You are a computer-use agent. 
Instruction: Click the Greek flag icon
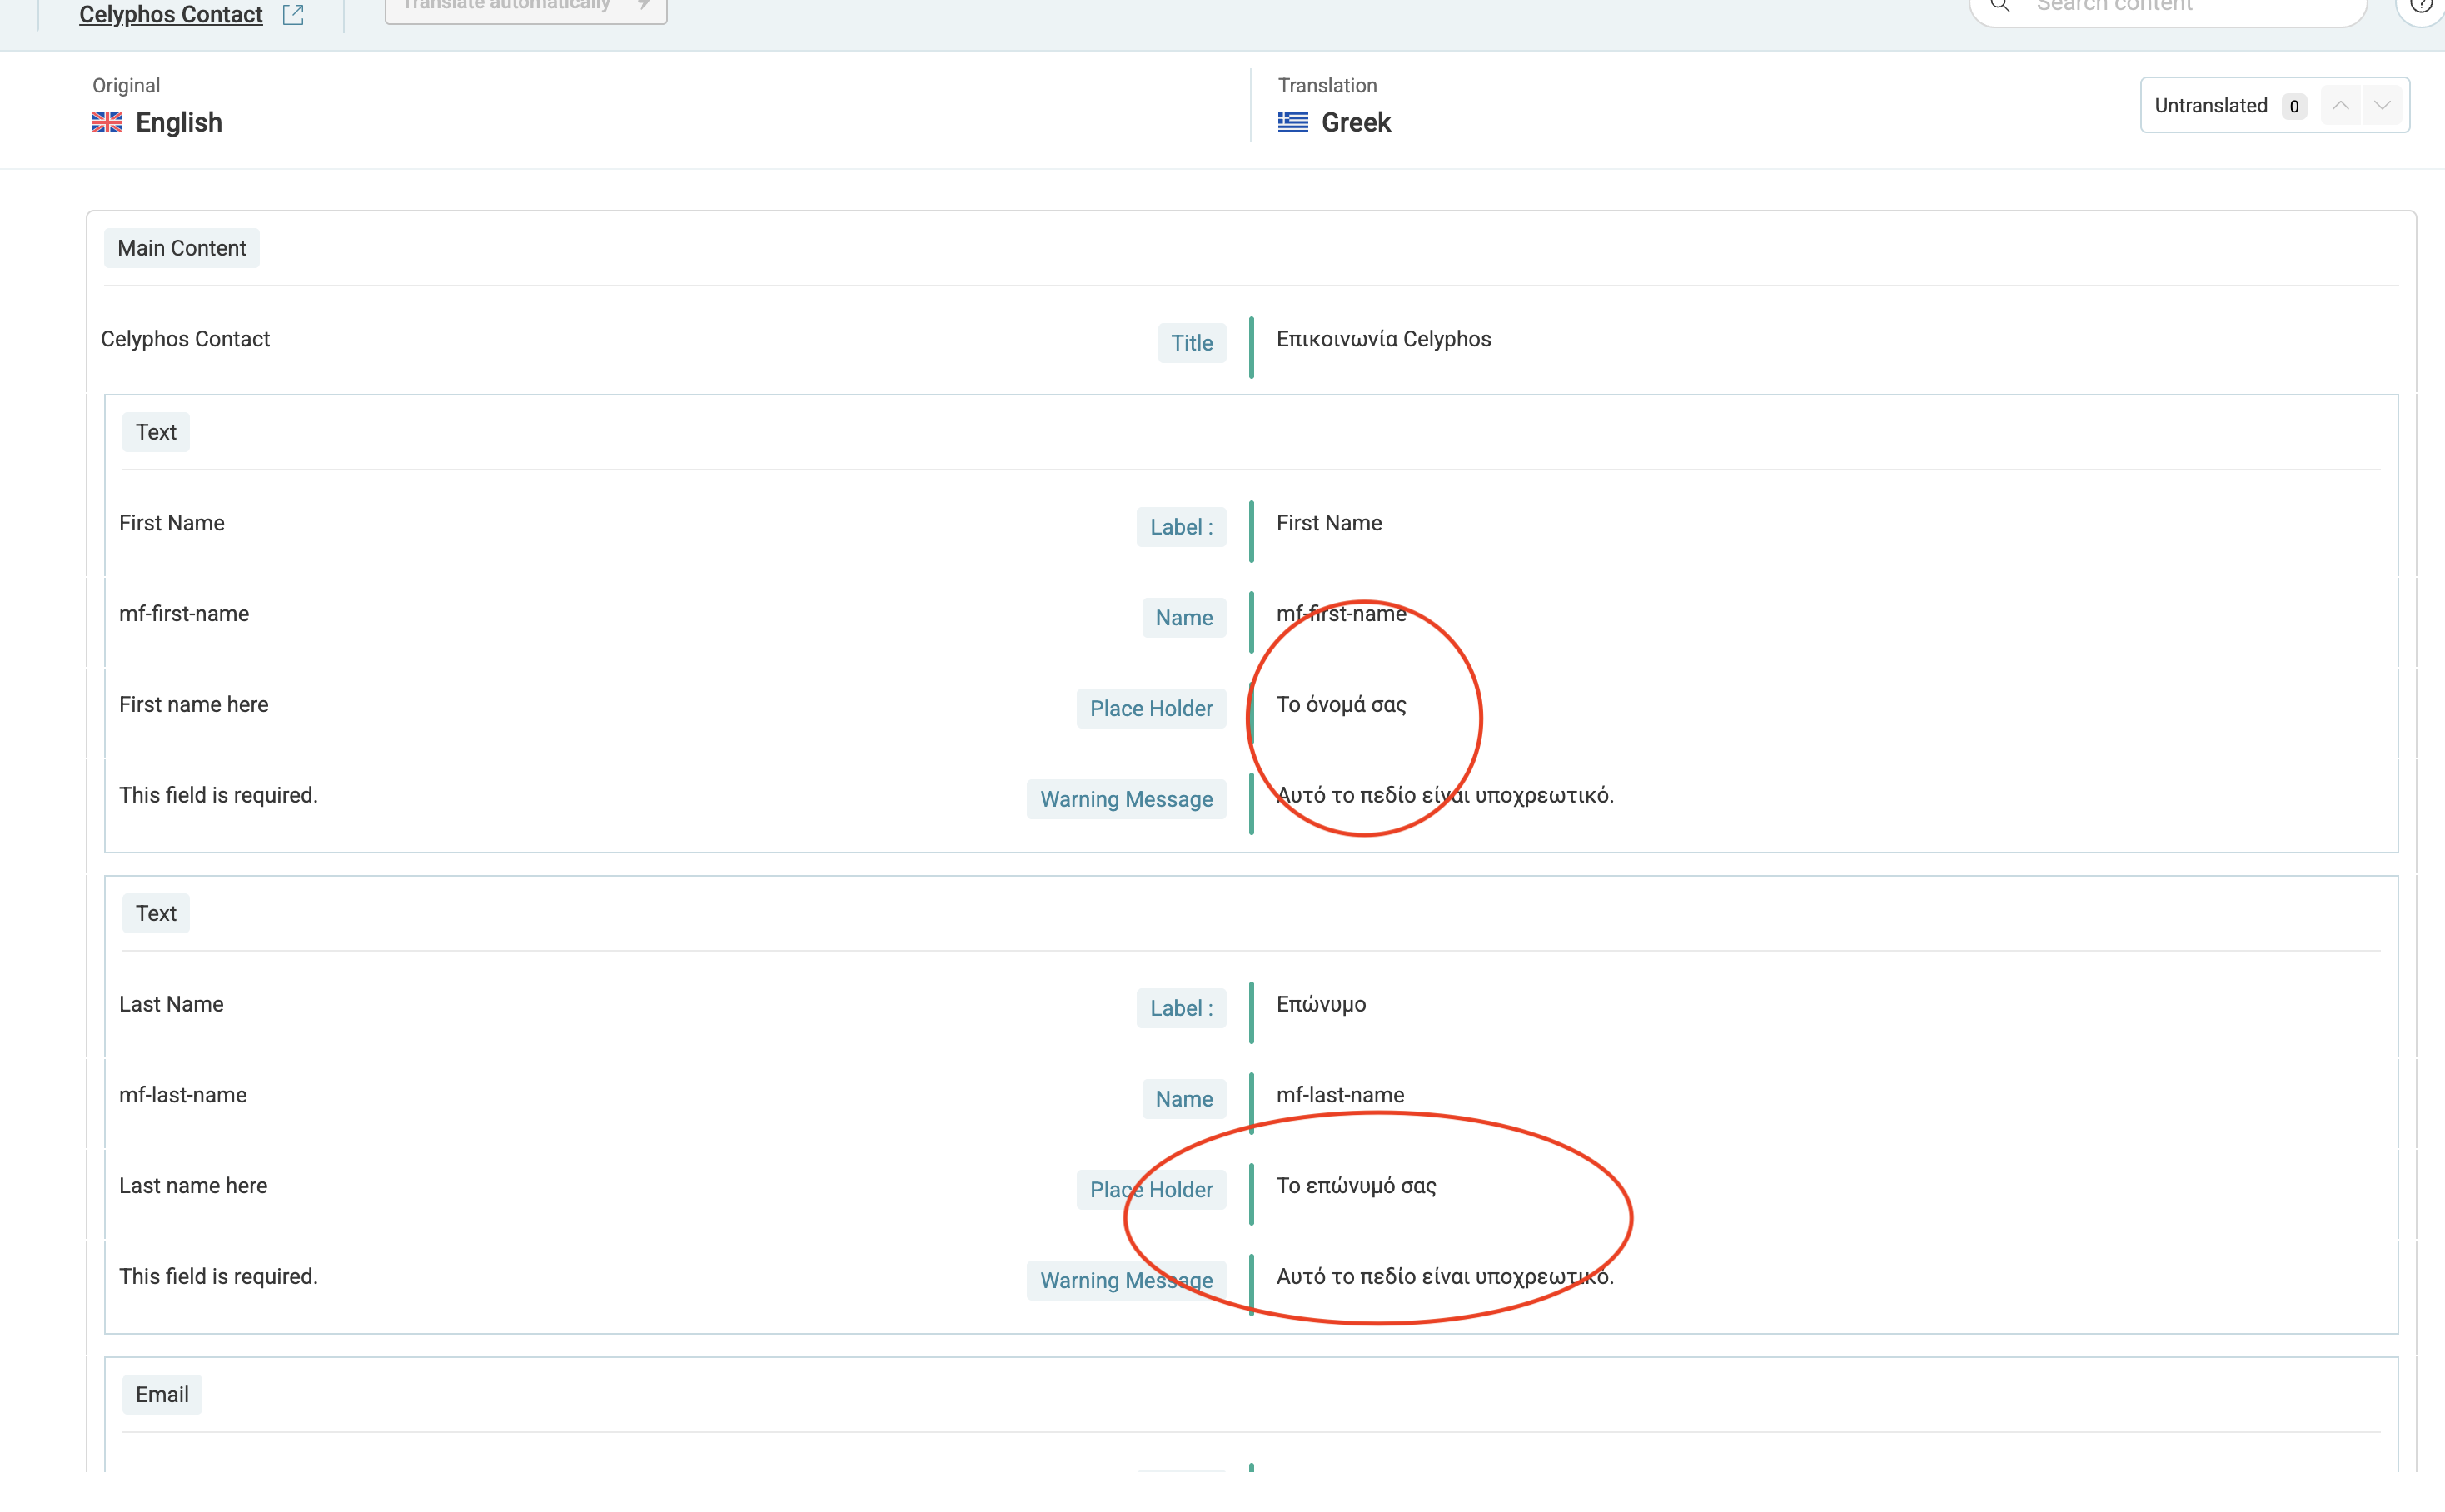(1292, 123)
